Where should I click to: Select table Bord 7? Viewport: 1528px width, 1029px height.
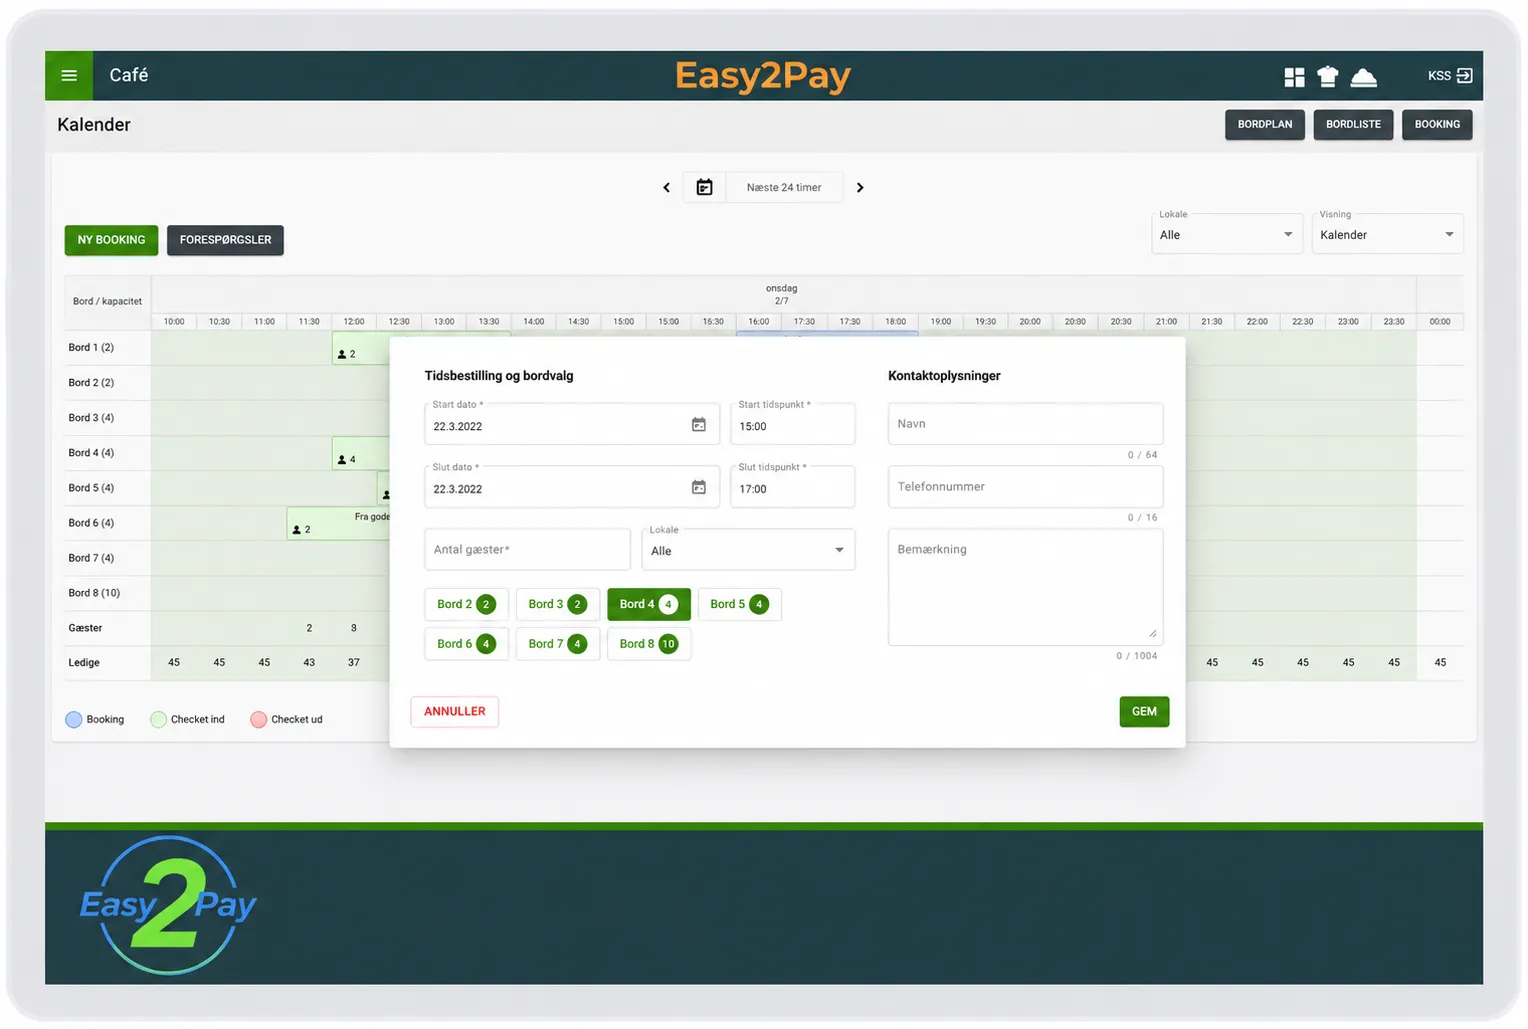tap(557, 644)
